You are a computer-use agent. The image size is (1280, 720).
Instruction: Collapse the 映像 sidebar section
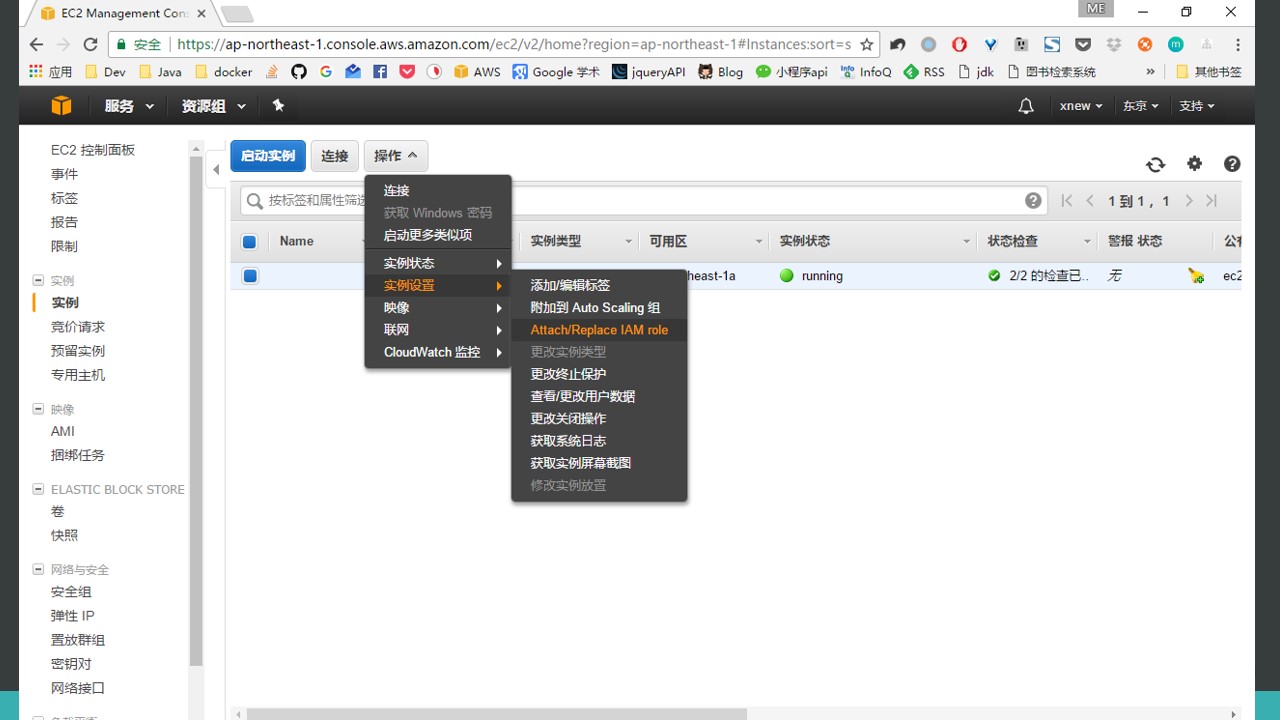tap(38, 409)
